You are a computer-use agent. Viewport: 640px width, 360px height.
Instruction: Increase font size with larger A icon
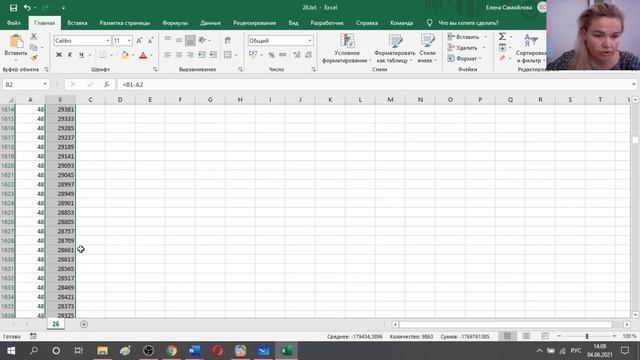(139, 40)
